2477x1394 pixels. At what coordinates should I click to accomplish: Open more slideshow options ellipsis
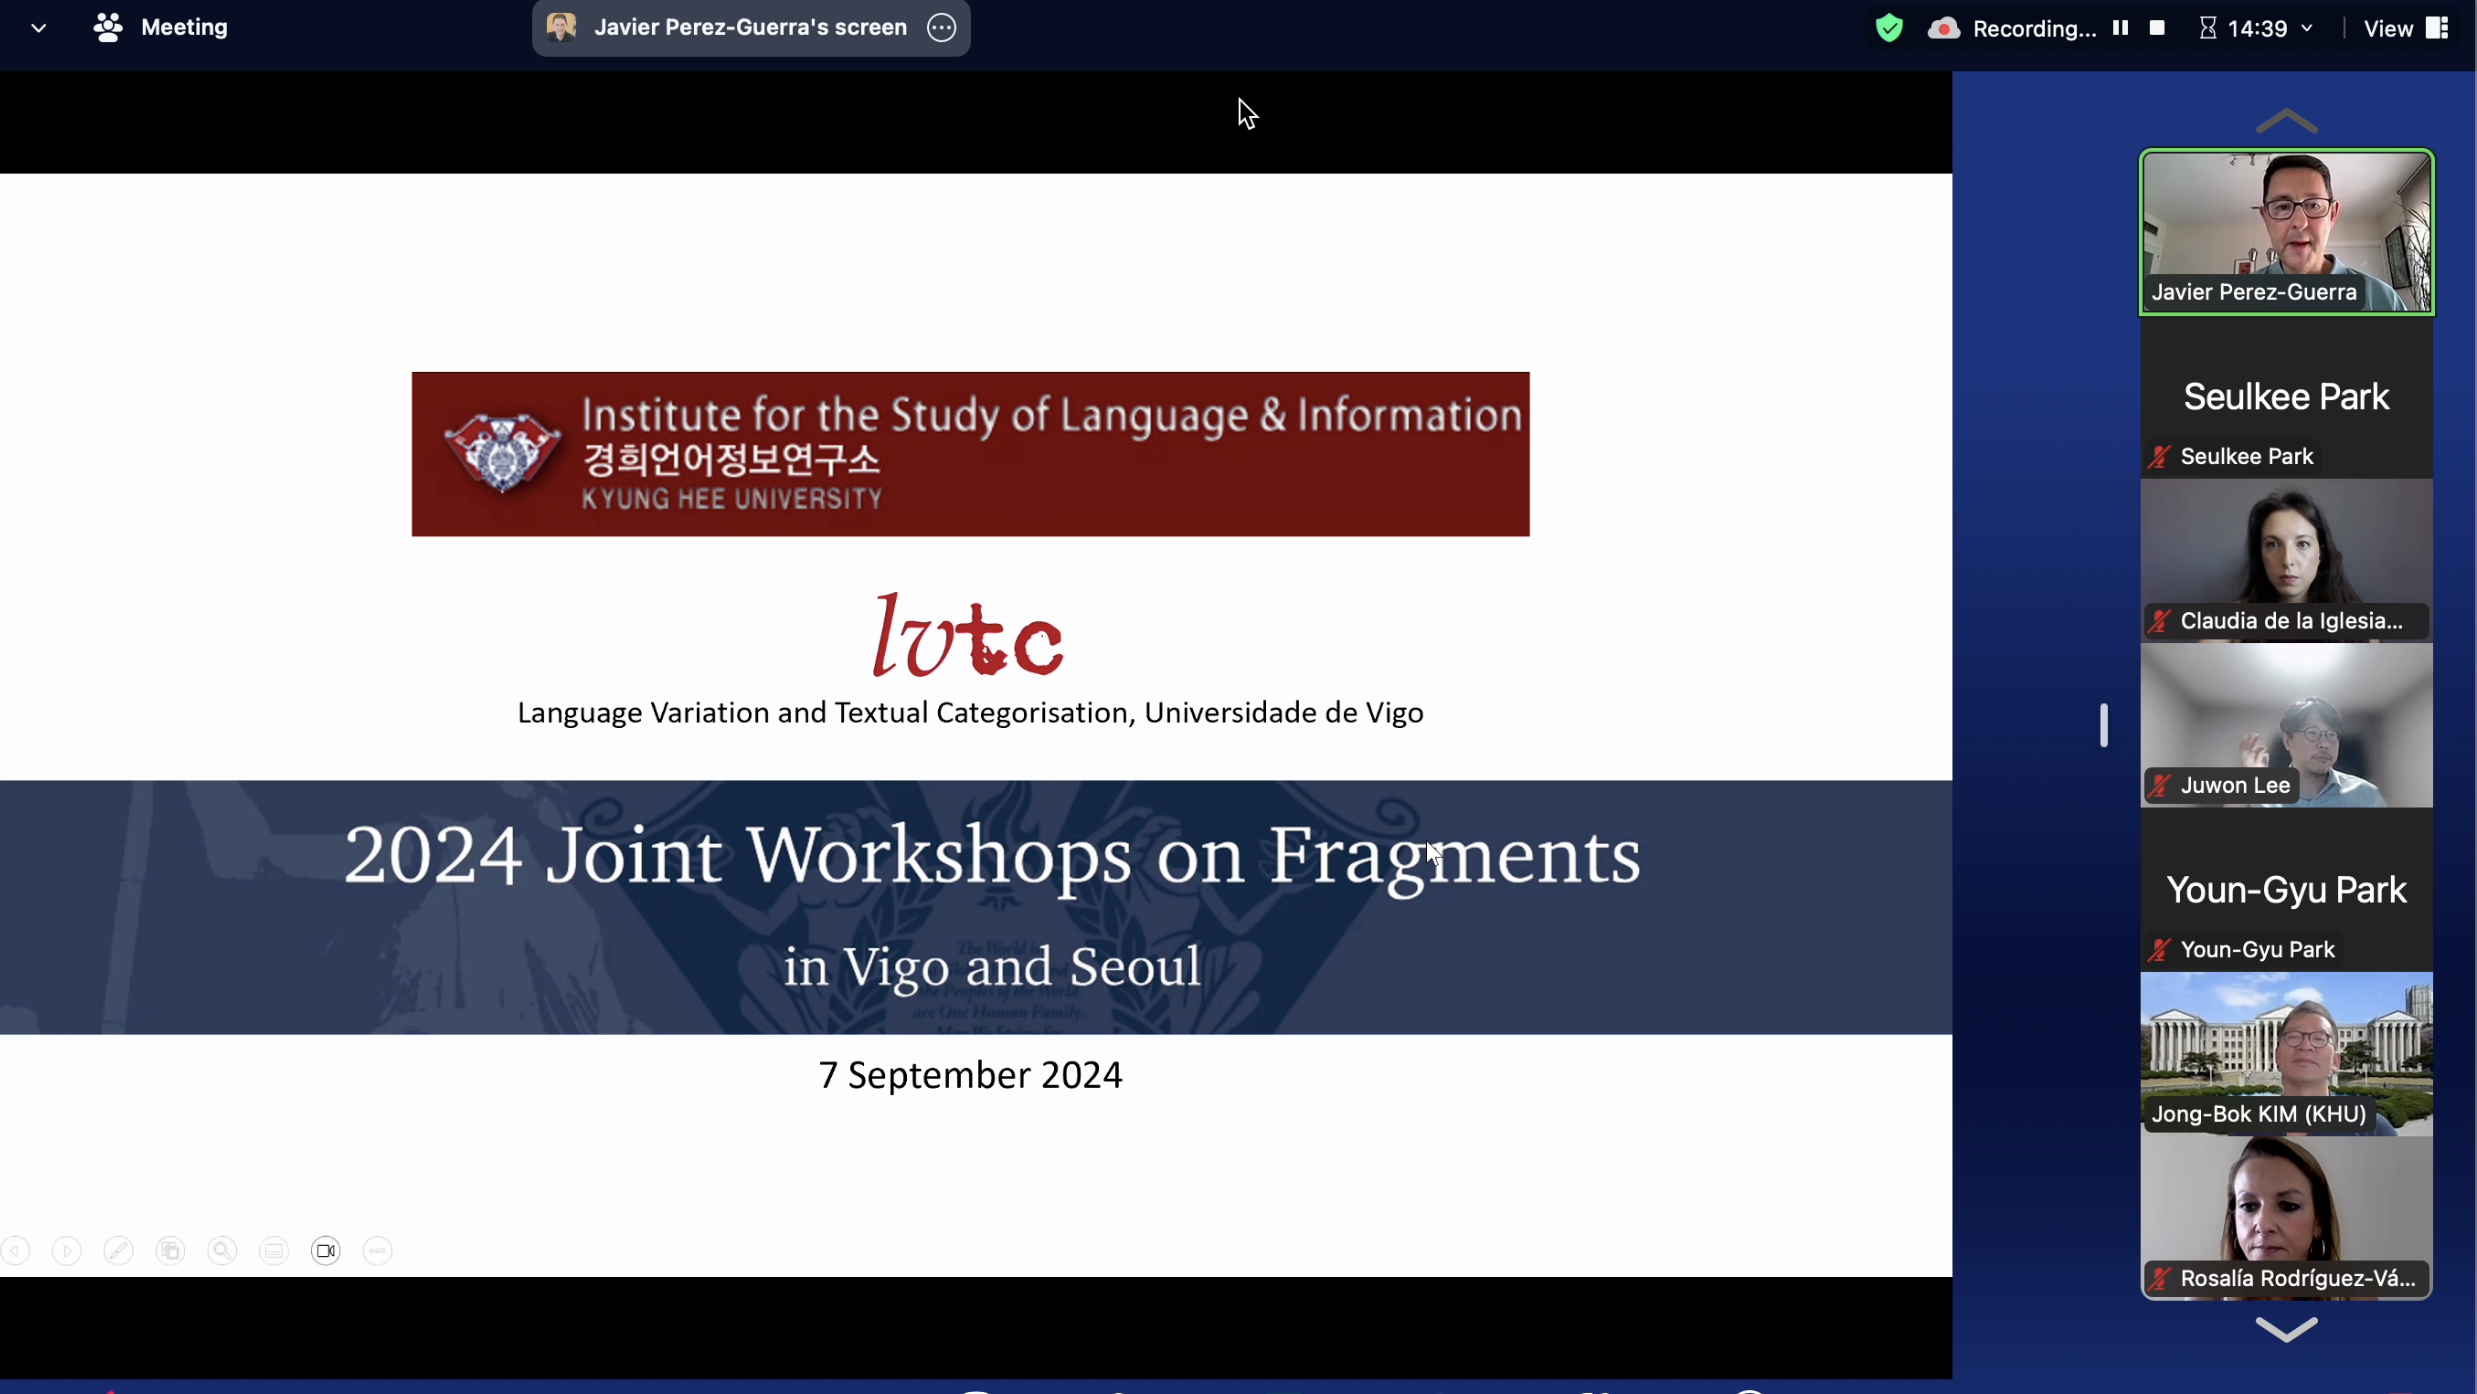pyautogui.click(x=378, y=1251)
